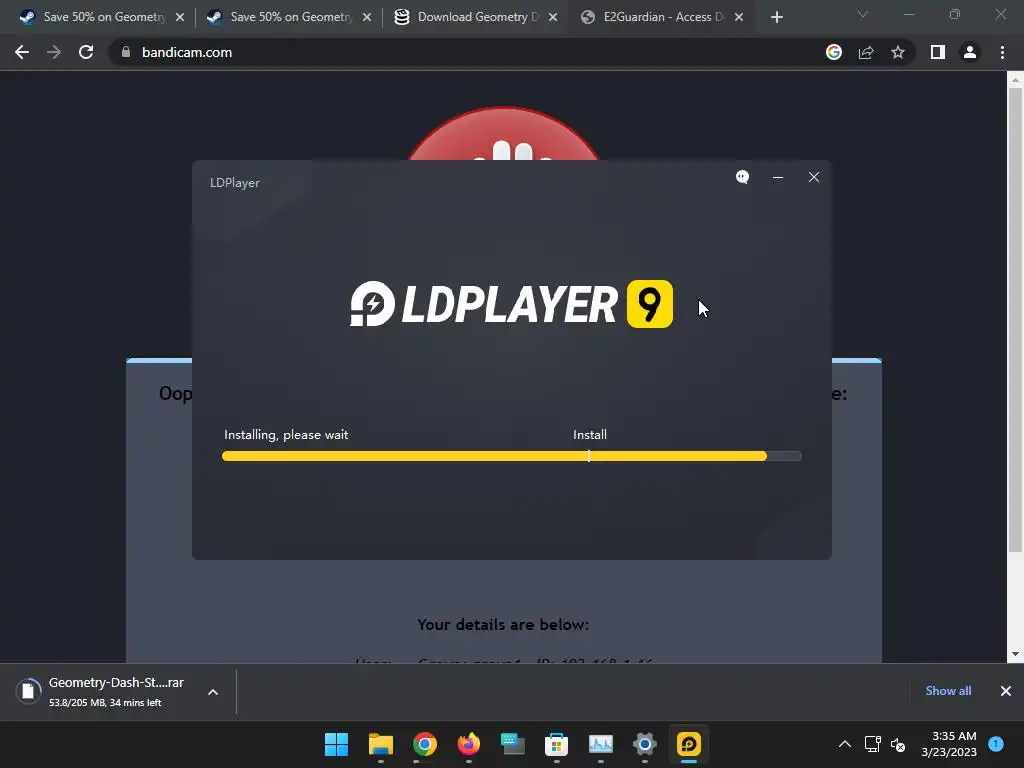Open the LDPlayer taskbar icon
This screenshot has width=1024, height=768.
pos(689,744)
